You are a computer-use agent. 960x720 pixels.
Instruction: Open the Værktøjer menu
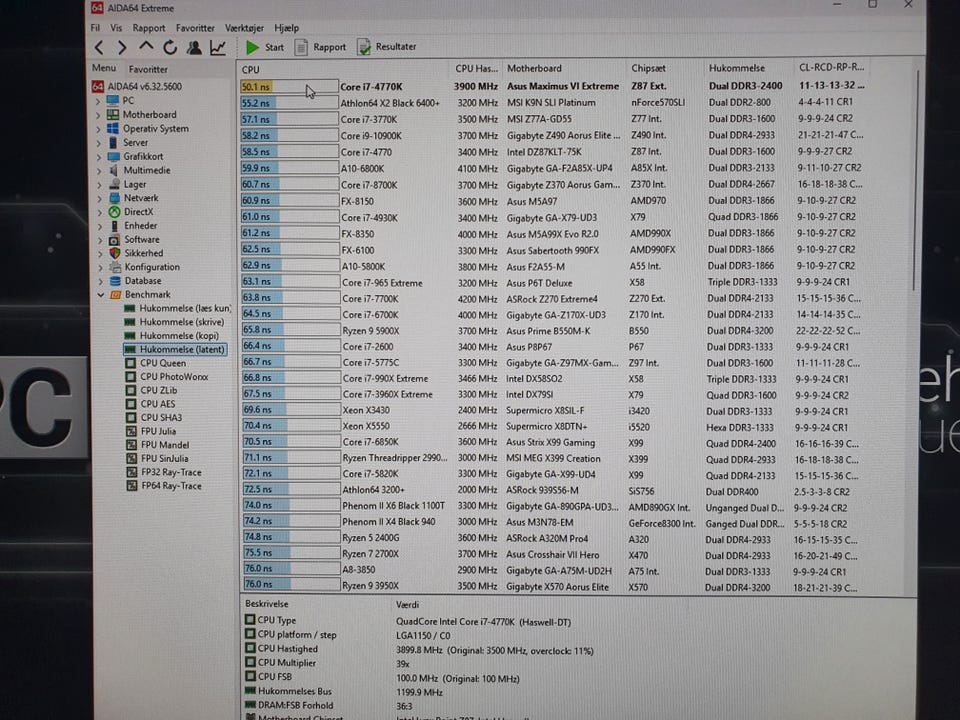click(x=244, y=28)
